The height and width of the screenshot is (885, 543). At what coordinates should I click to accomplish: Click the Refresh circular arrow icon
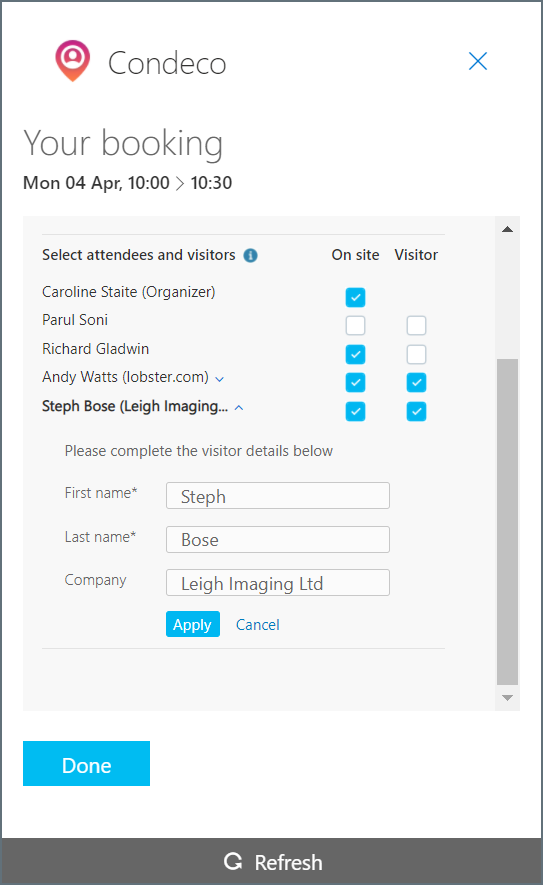[233, 861]
